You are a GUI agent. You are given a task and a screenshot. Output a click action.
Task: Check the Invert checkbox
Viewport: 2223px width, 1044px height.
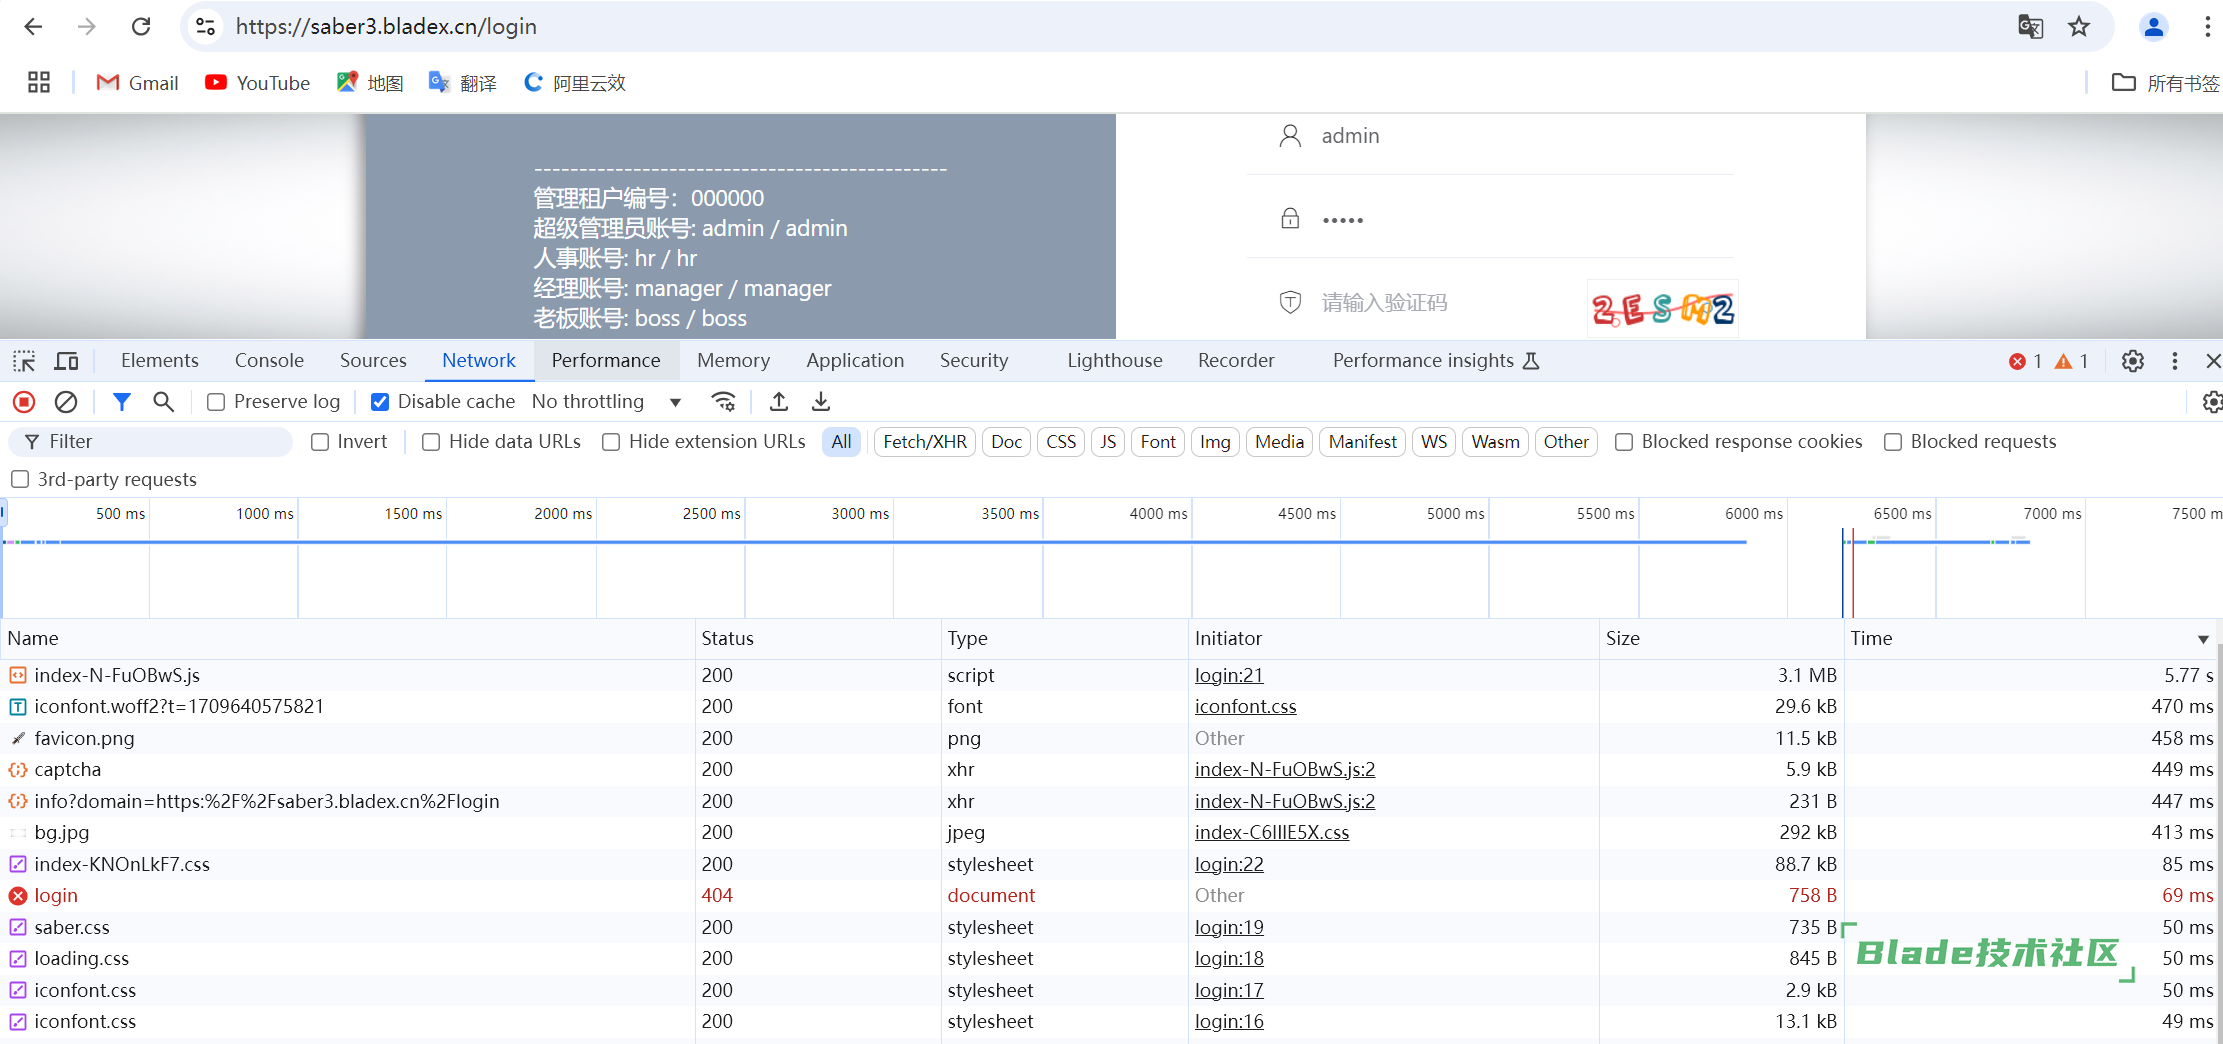320,442
